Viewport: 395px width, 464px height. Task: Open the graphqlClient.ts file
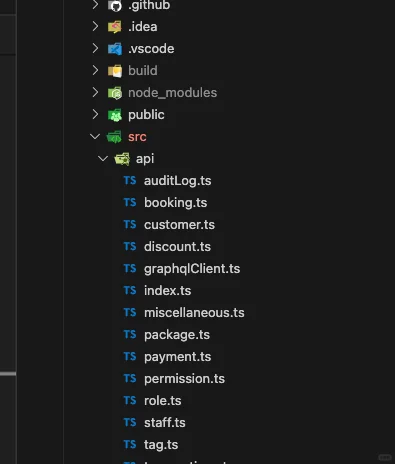(192, 269)
